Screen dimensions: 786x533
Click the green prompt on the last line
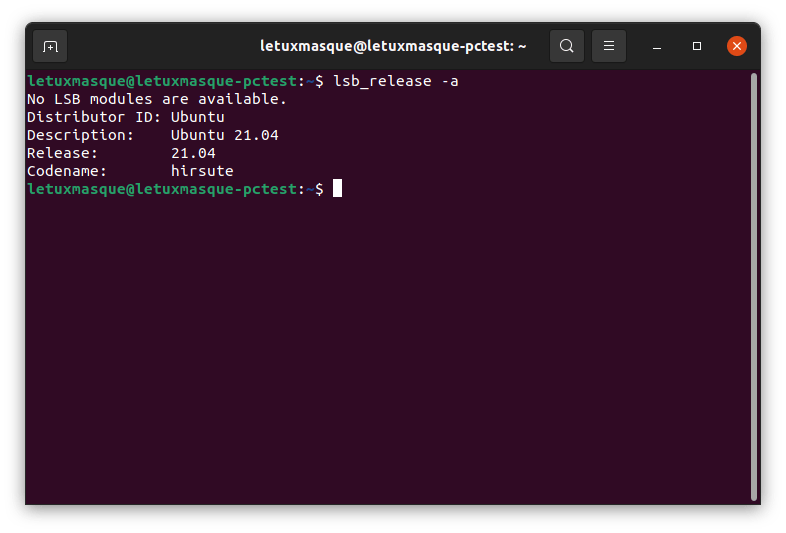click(x=162, y=189)
